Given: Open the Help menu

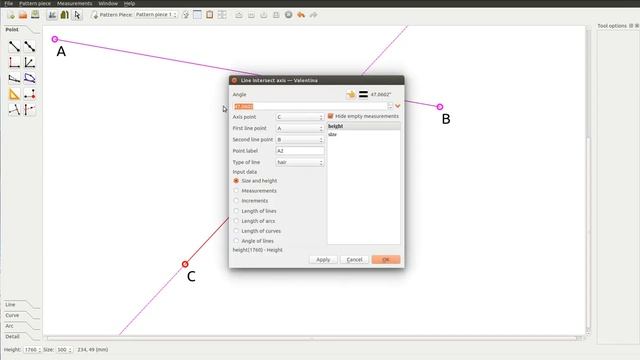Looking at the screenshot, I should click(129, 3).
